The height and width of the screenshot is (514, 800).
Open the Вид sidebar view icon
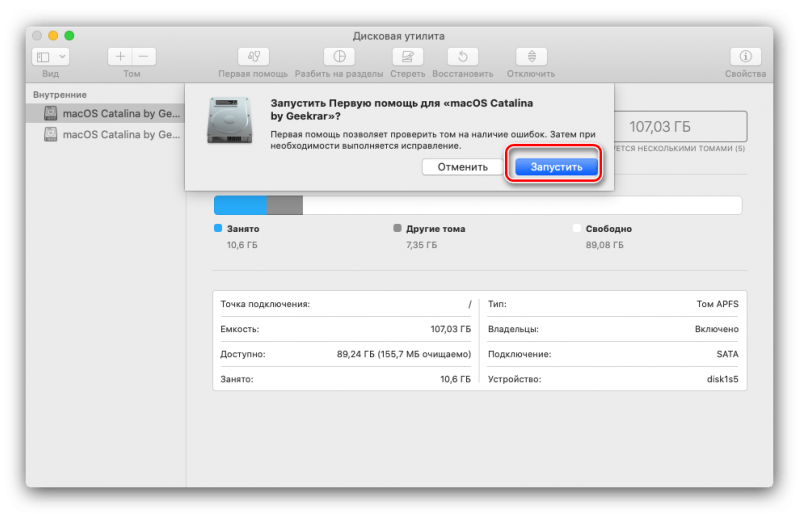43,56
